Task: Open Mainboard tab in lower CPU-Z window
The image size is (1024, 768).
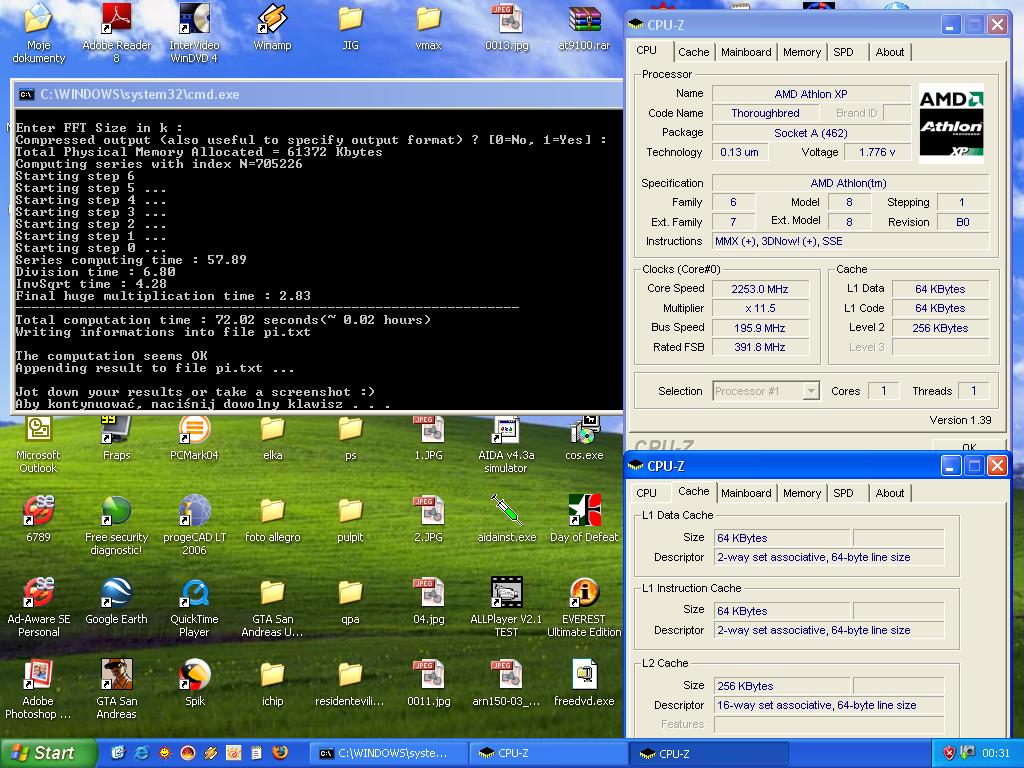Action: click(746, 493)
